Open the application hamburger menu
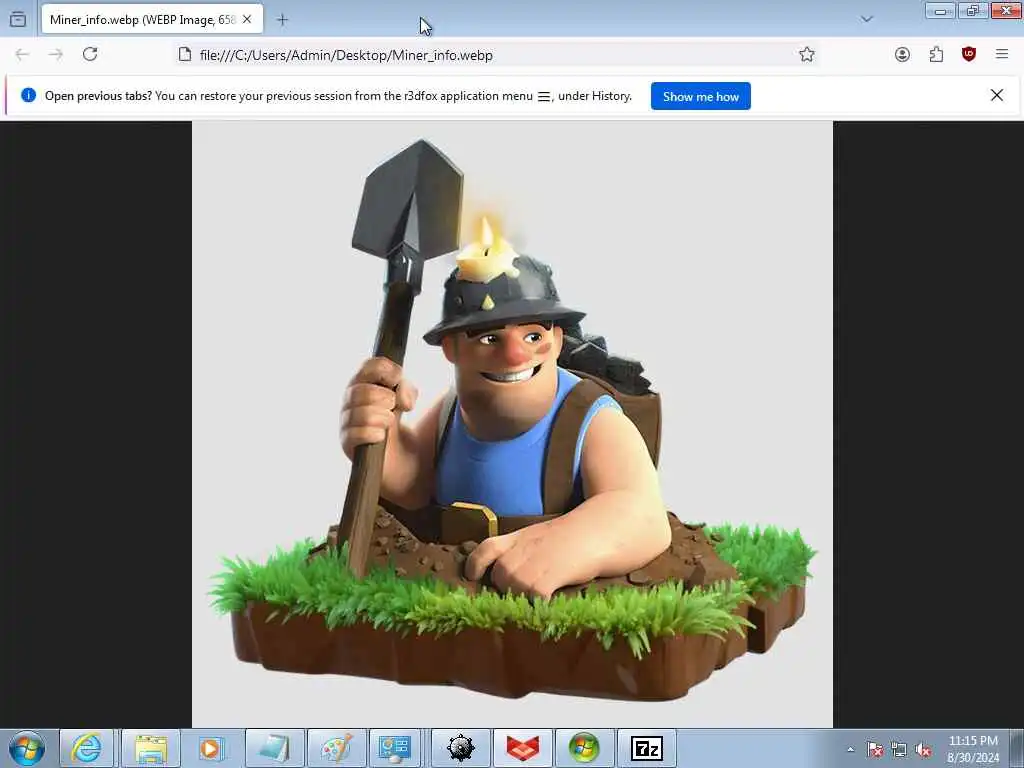Screen dimensions: 1024x768 [1002, 54]
